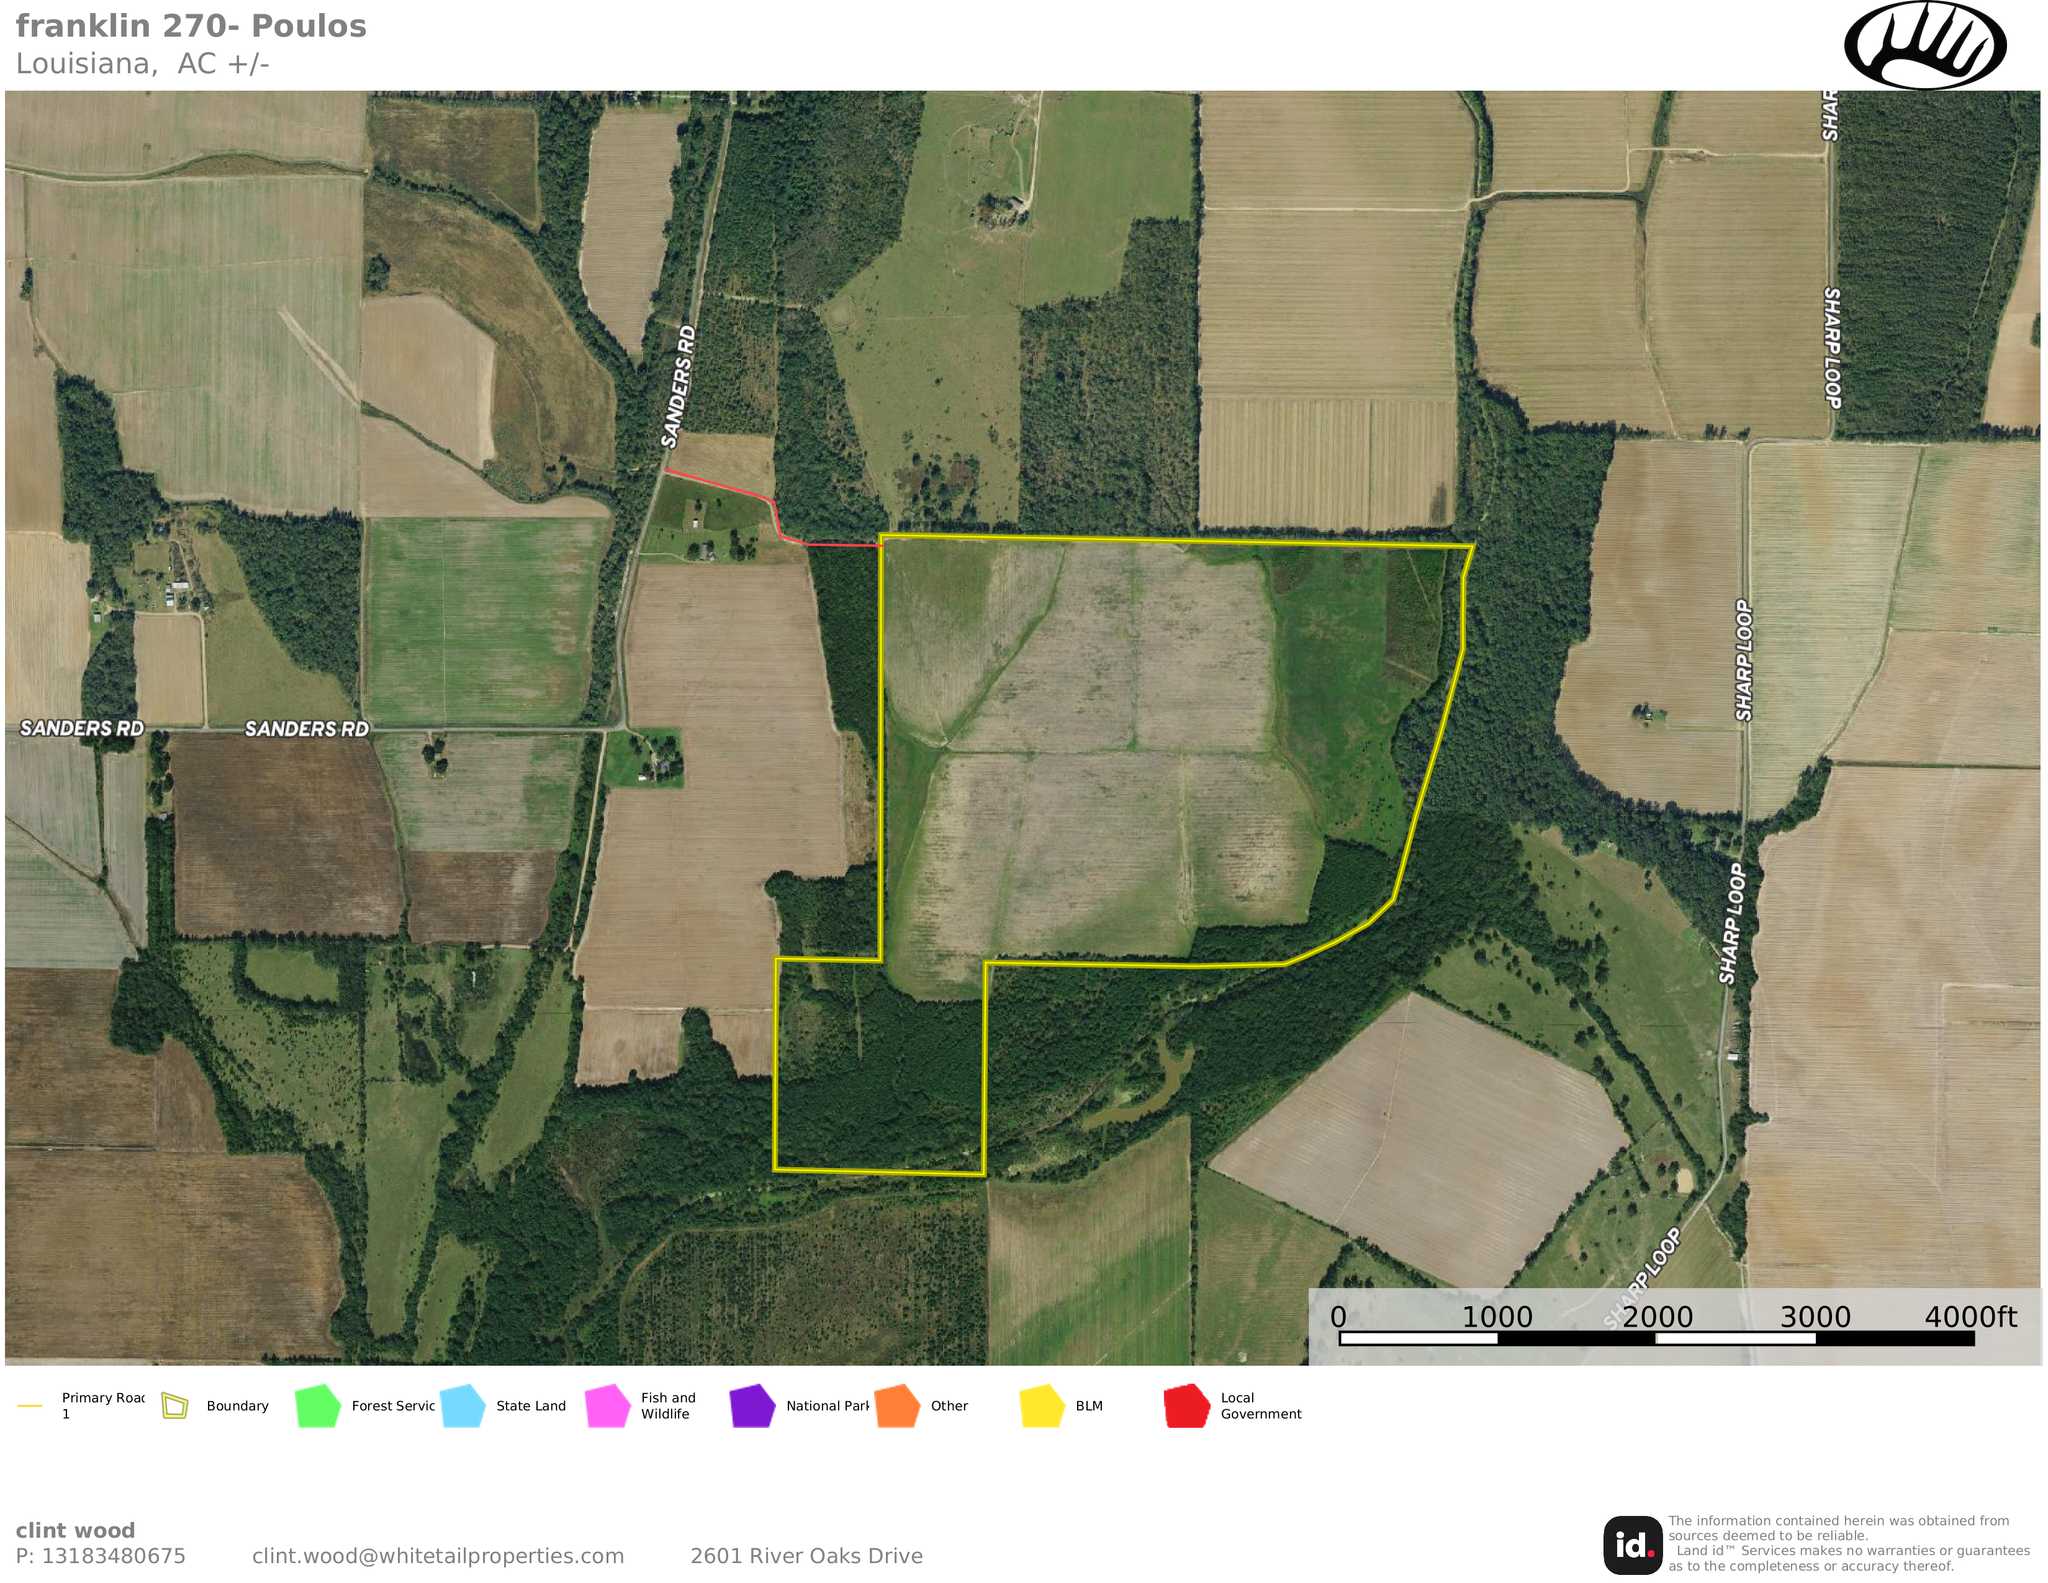Click the Boundary legend polygon icon
Image resolution: width=2048 pixels, height=1583 pixels.
175,1406
